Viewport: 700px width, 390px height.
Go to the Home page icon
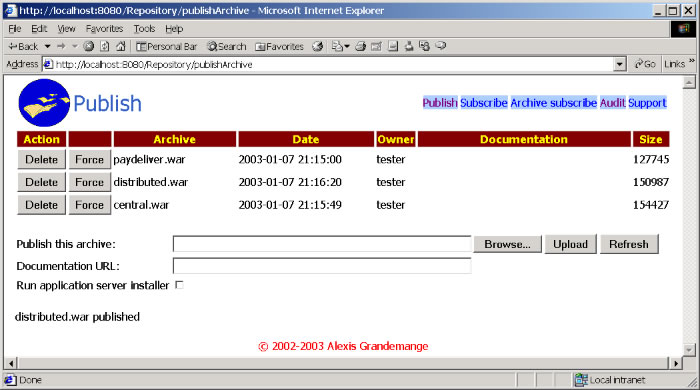(121, 46)
